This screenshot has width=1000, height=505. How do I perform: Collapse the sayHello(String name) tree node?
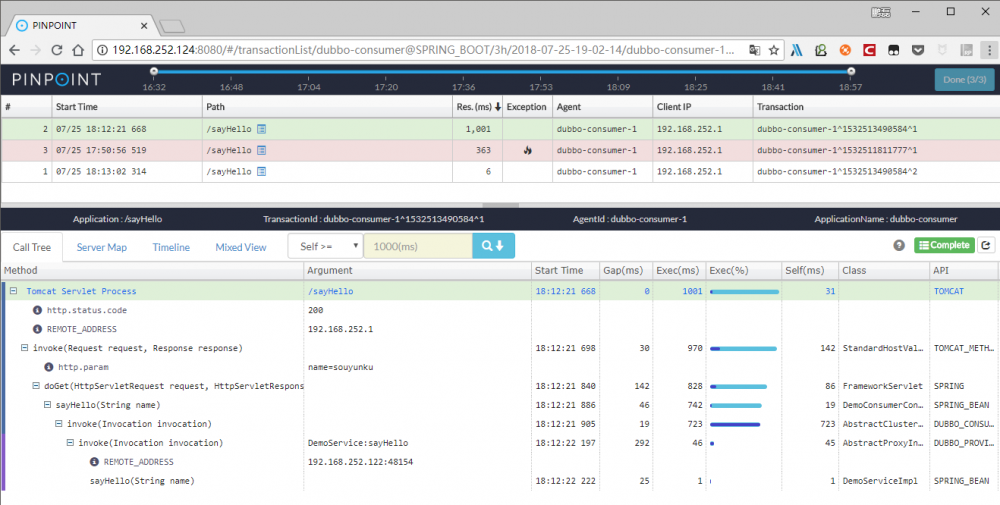tap(47, 405)
